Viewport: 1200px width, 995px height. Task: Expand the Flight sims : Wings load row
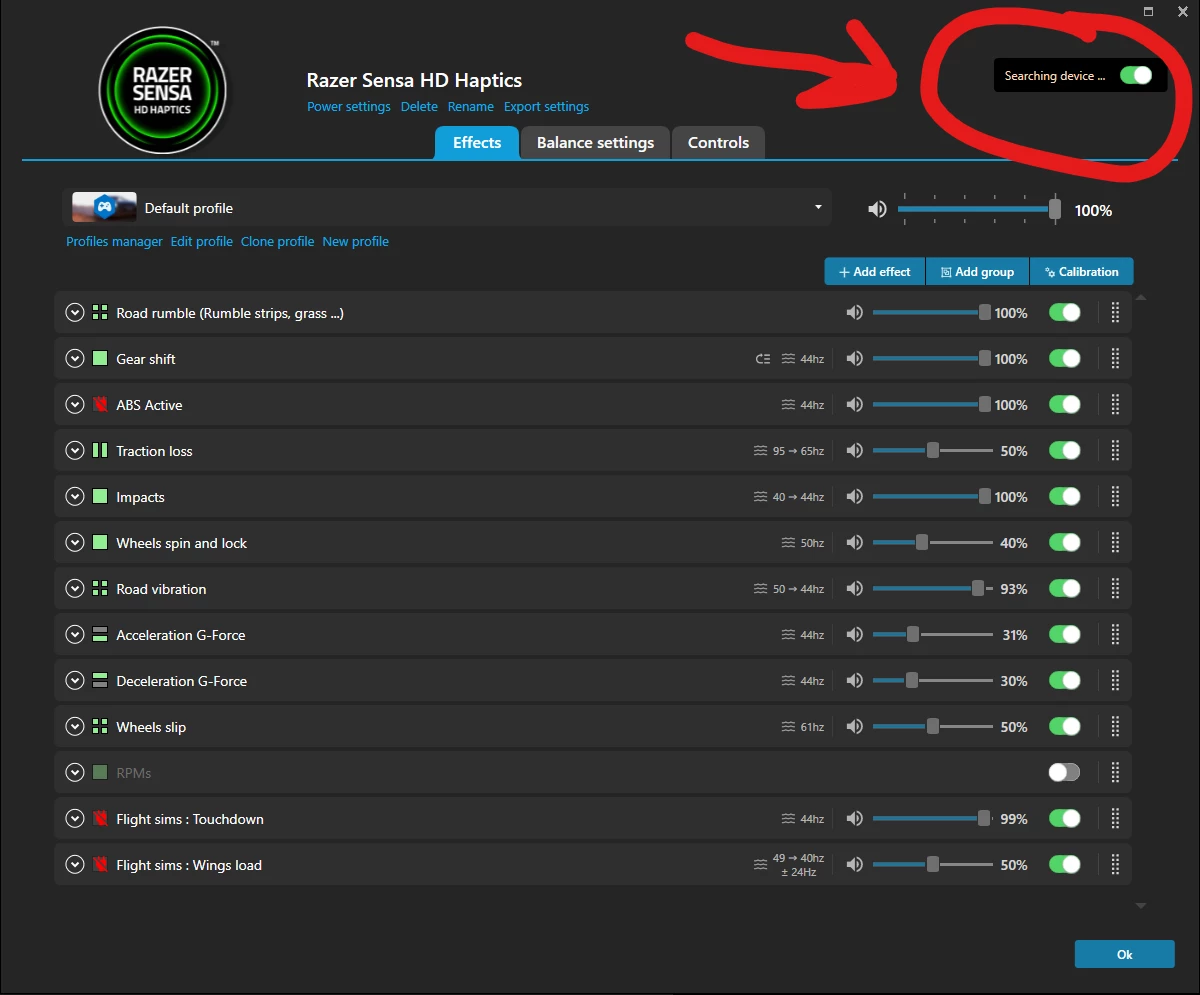pyautogui.click(x=74, y=865)
